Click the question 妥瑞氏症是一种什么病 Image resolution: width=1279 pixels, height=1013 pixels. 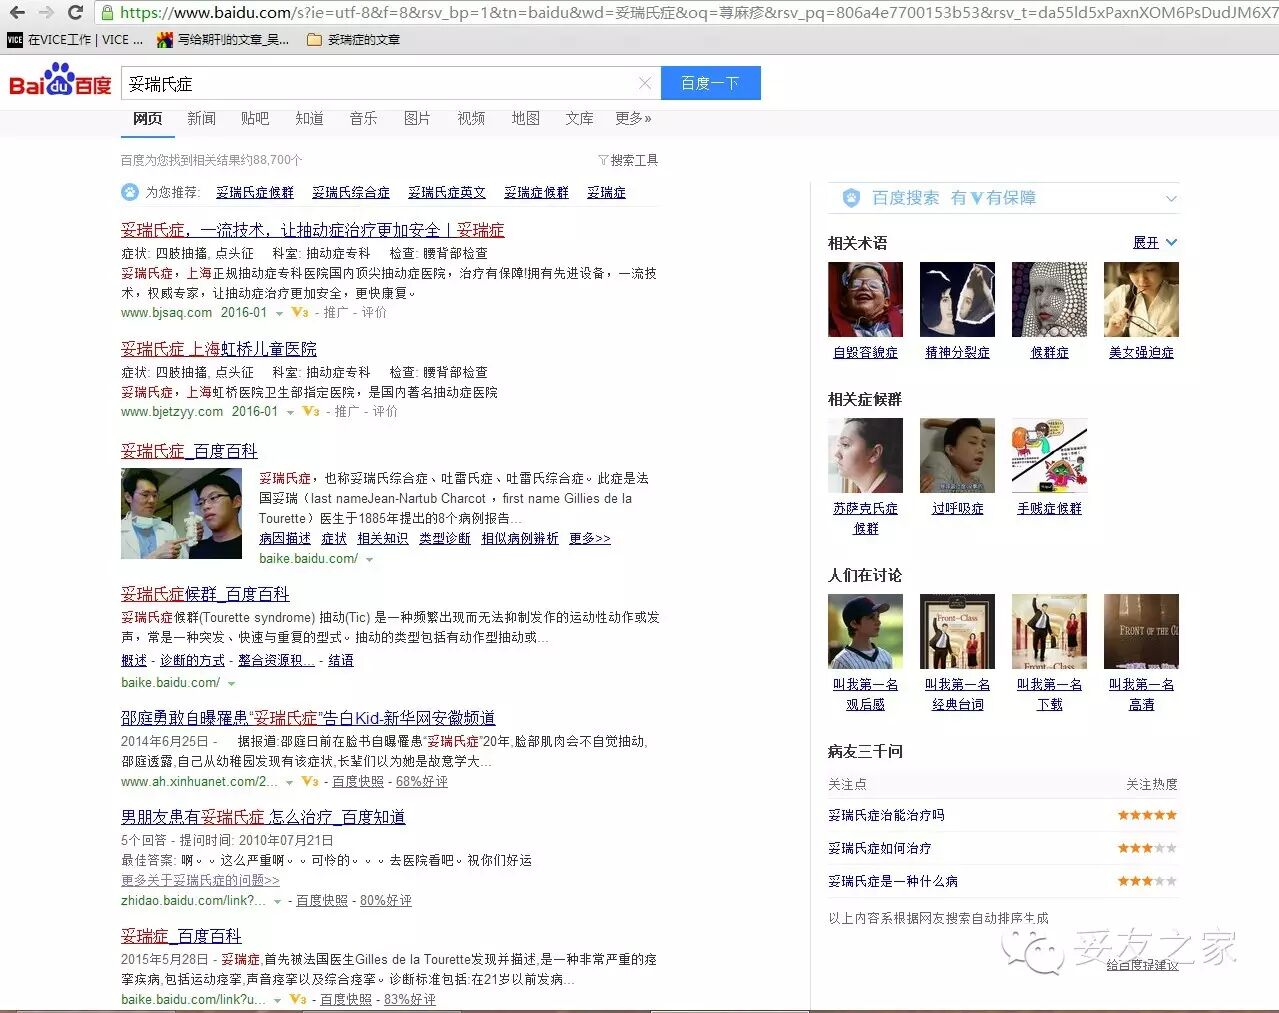[x=893, y=882]
